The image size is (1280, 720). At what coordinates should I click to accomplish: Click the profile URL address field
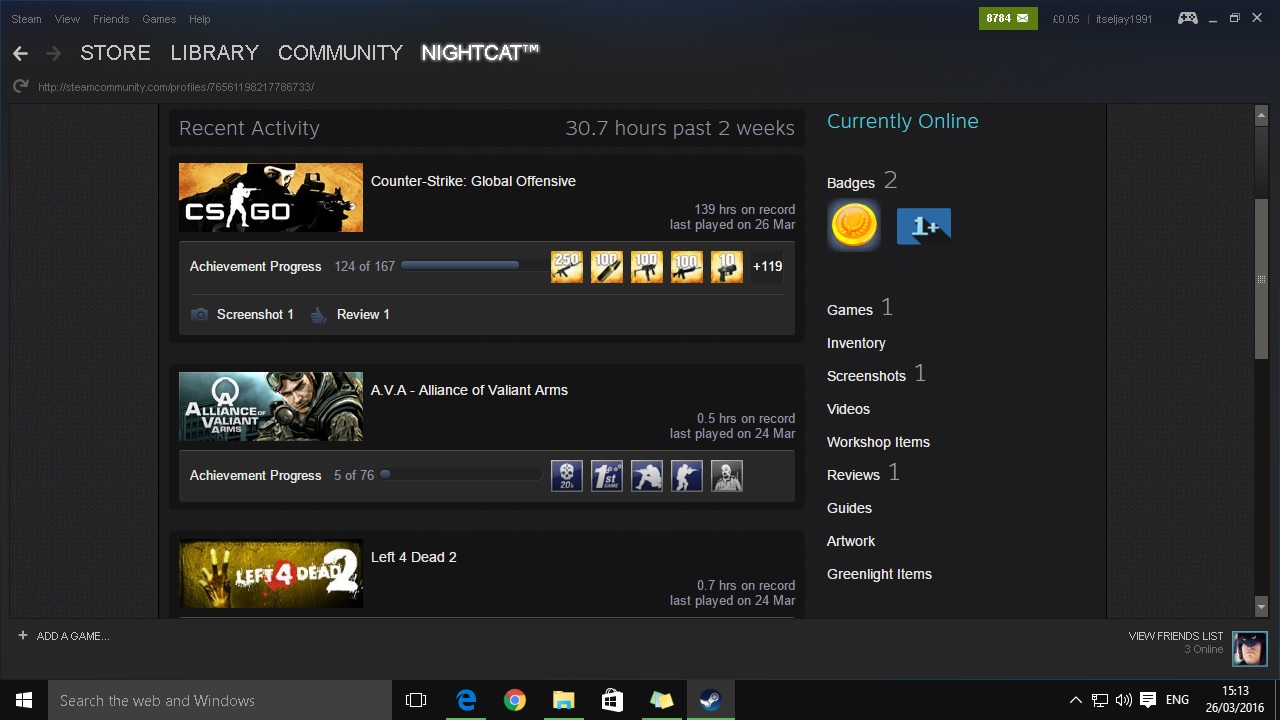tap(176, 87)
